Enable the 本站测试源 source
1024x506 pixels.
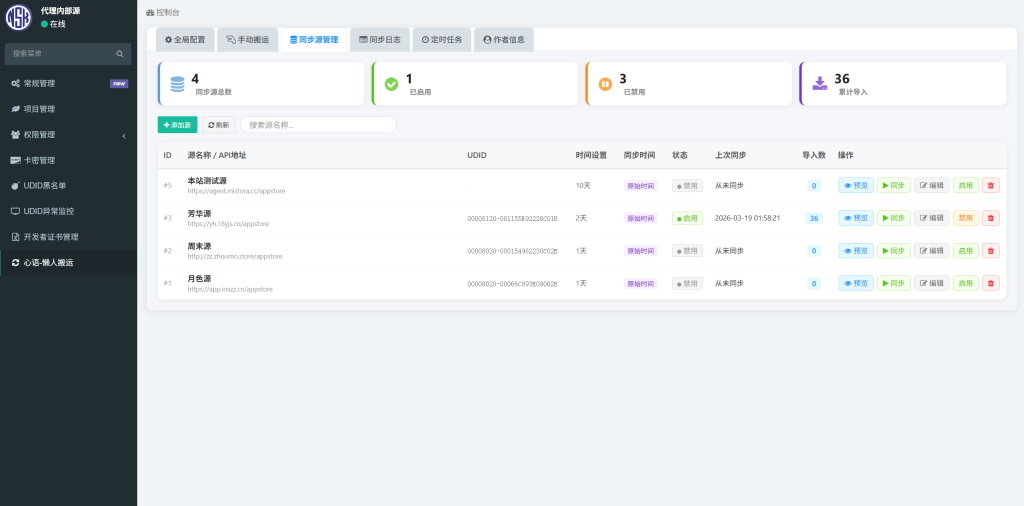[965, 185]
